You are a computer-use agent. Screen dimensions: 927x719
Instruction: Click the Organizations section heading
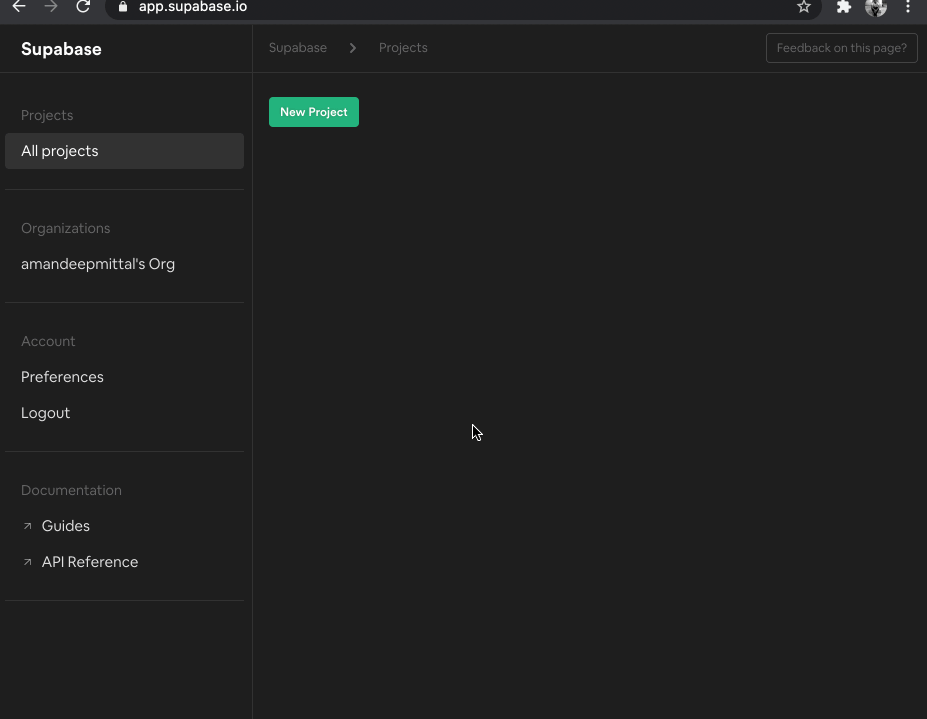pyautogui.click(x=65, y=228)
